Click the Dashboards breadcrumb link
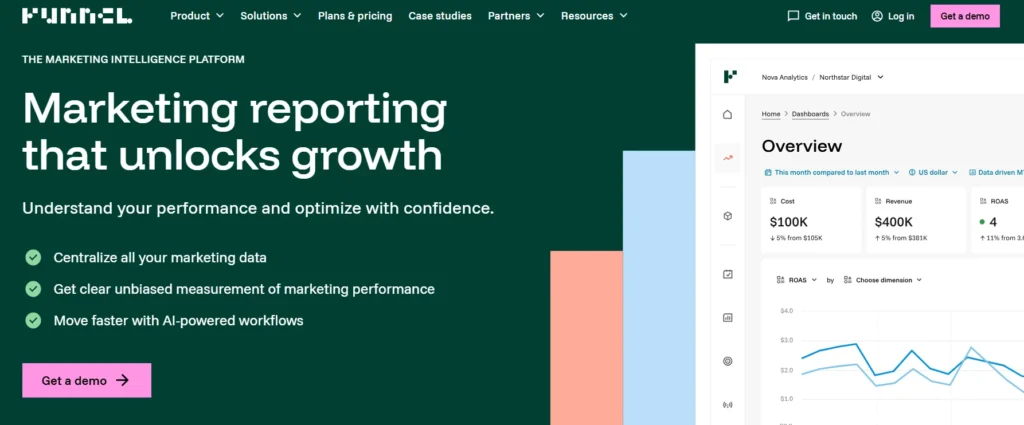 [x=810, y=114]
